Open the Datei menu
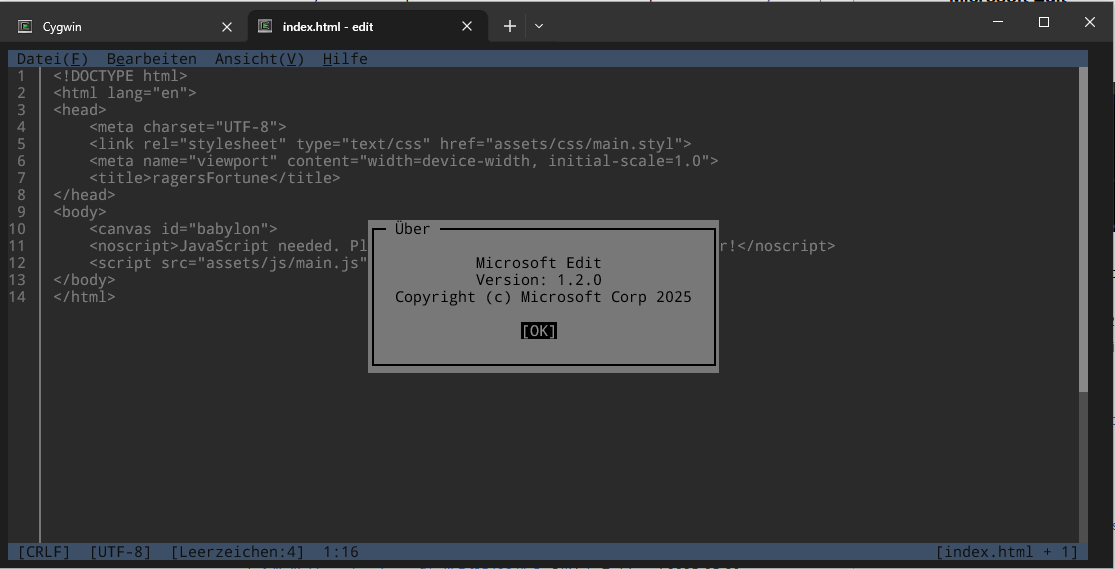This screenshot has width=1115, height=569. click(52, 59)
